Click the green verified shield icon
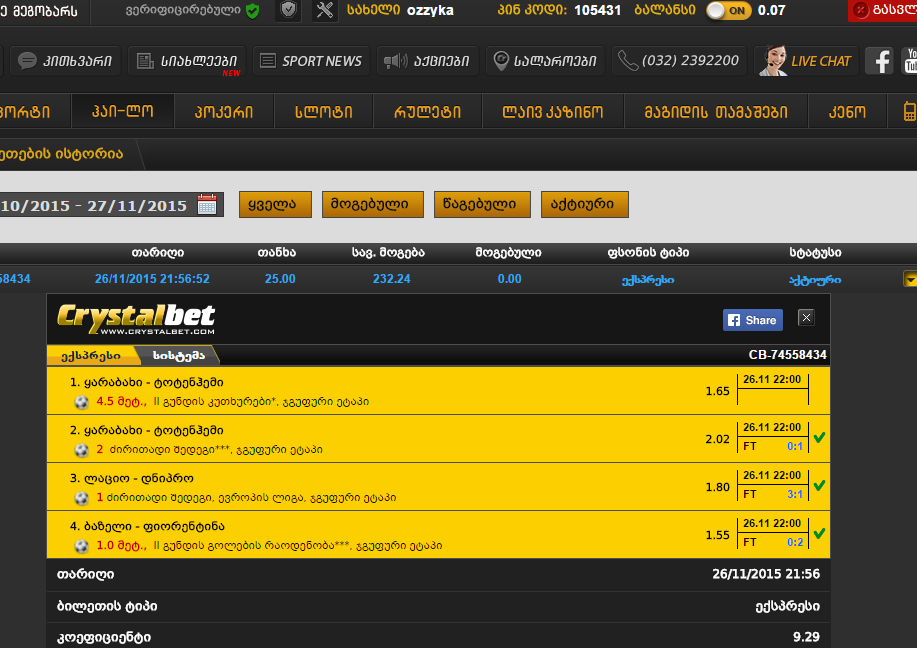Viewport: 917px width, 648px height. tap(253, 11)
